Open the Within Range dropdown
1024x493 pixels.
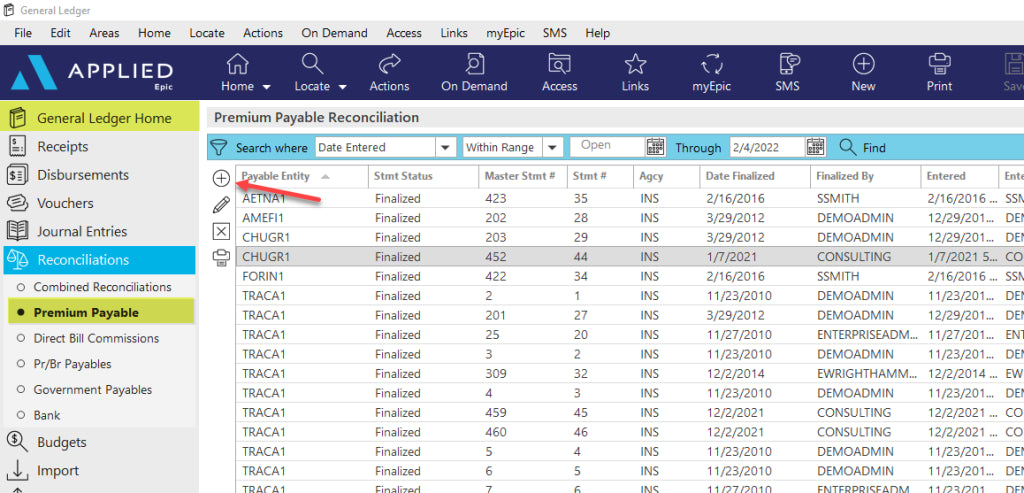(552, 148)
